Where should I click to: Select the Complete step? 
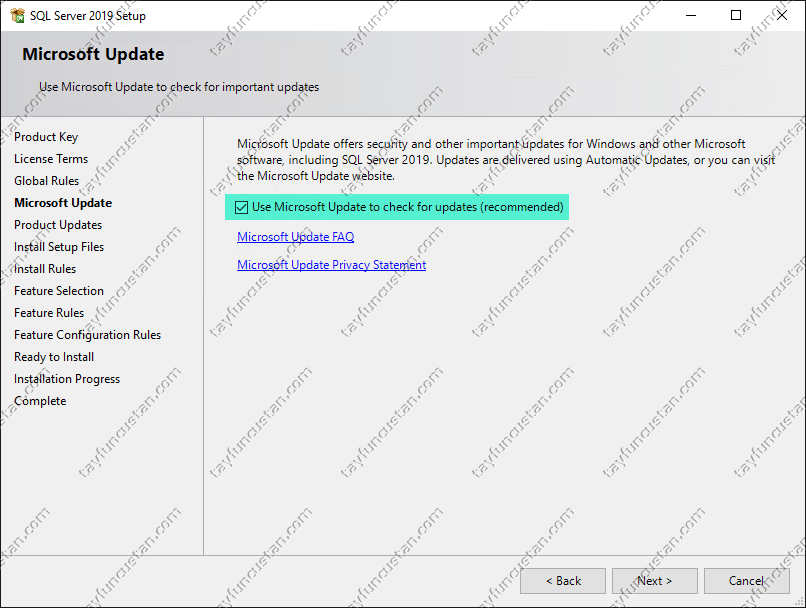pos(40,401)
